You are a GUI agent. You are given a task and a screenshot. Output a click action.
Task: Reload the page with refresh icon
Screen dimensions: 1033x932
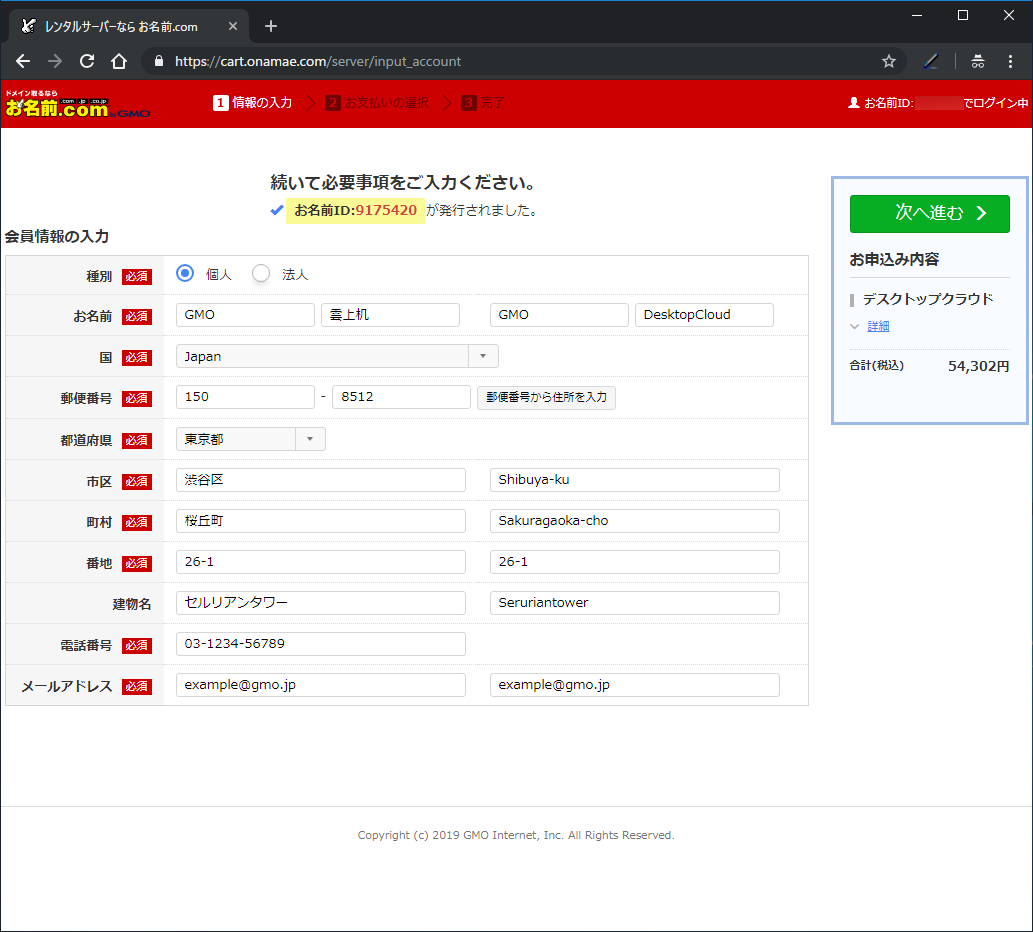87,61
